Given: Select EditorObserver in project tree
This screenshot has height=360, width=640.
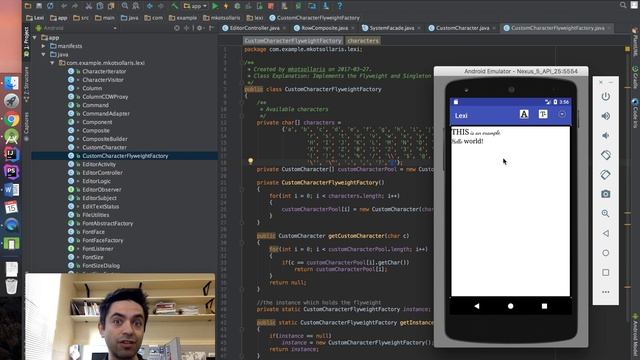Looking at the screenshot, I should (x=102, y=190).
